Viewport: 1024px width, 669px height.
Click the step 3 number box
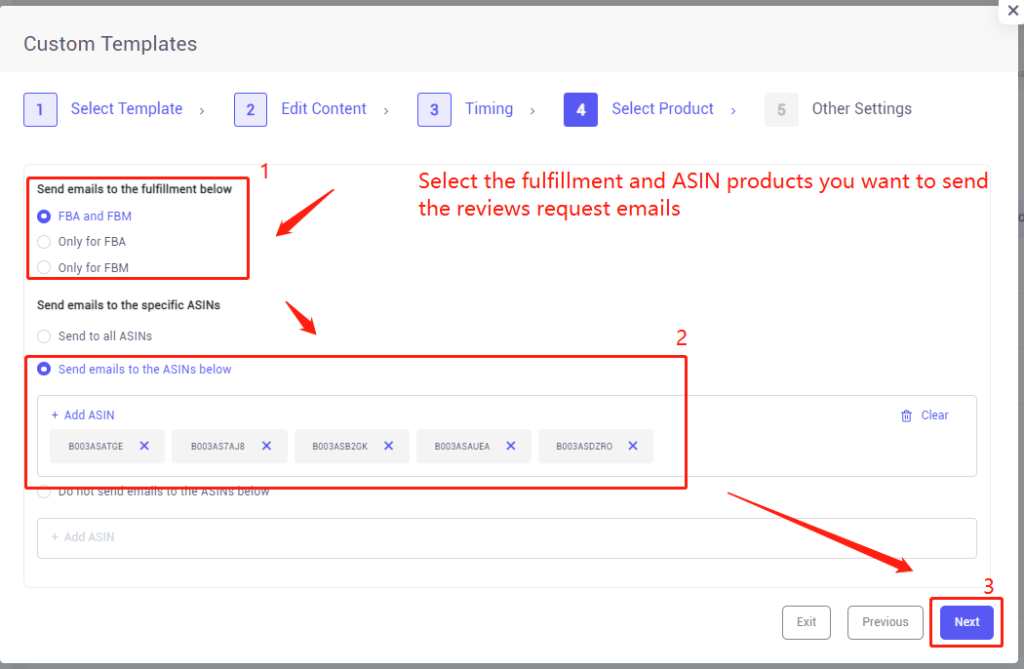point(434,110)
